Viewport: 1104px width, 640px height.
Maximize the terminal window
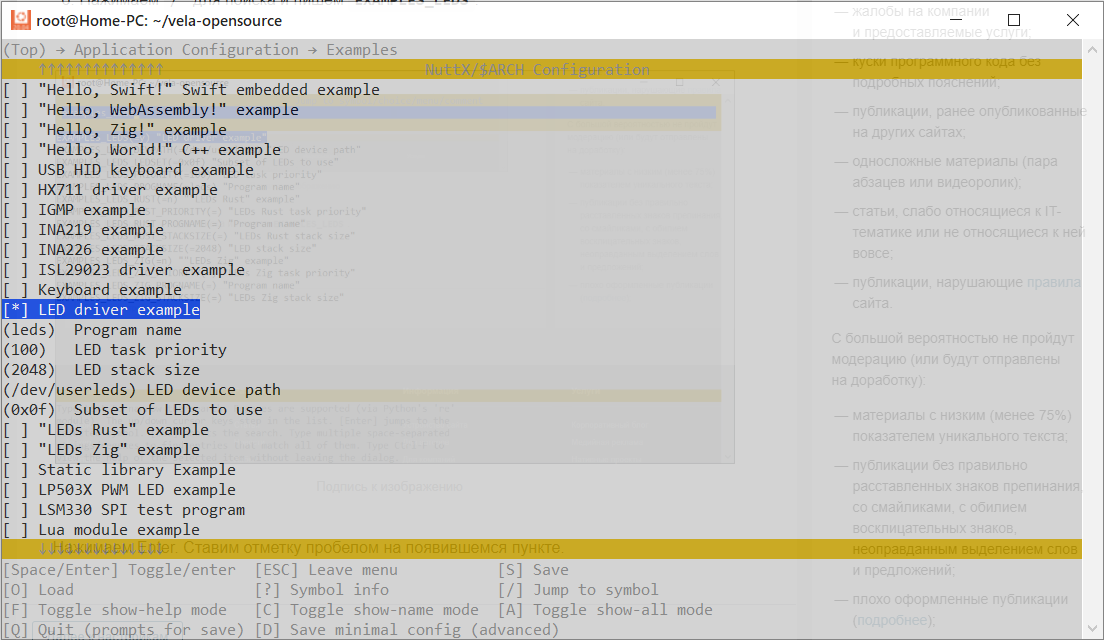[1014, 20]
